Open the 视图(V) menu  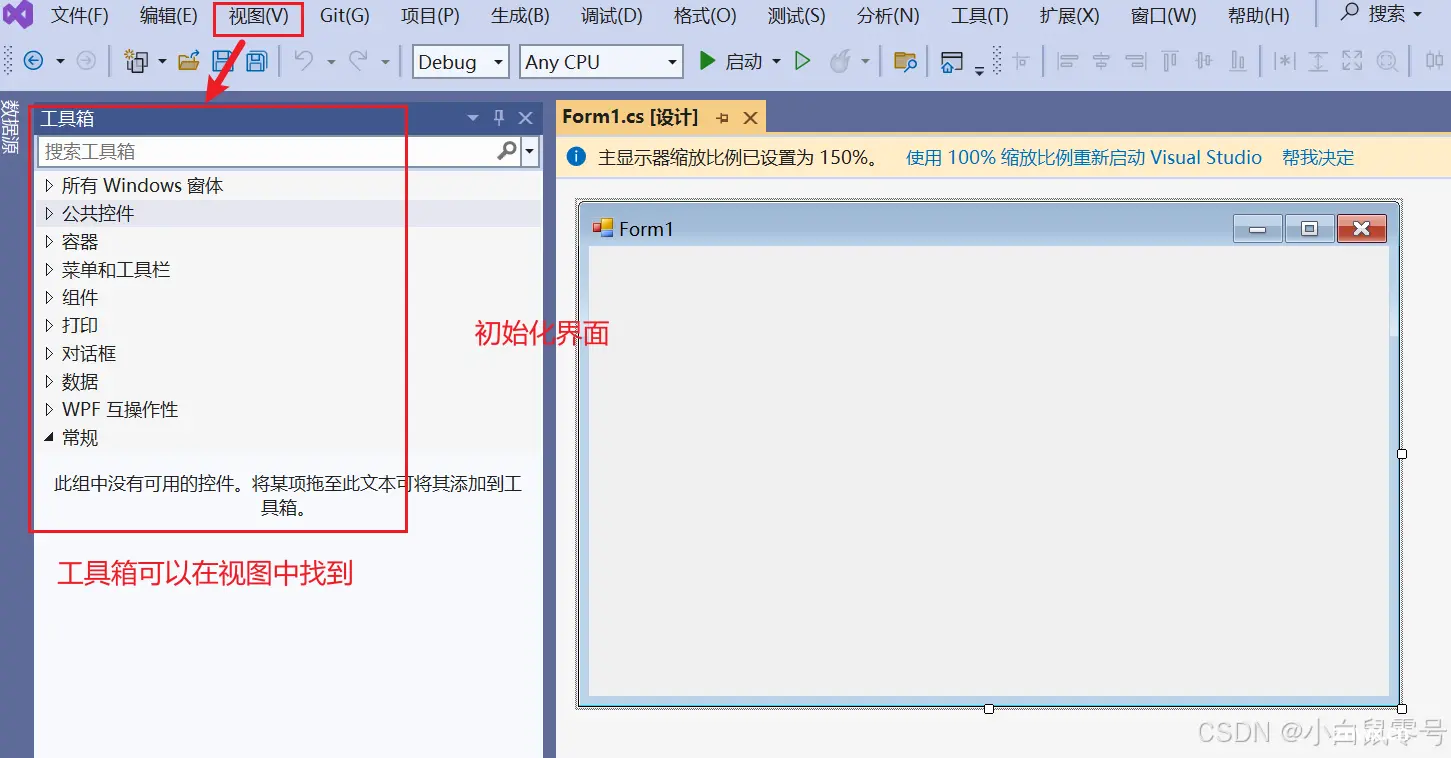coord(258,16)
